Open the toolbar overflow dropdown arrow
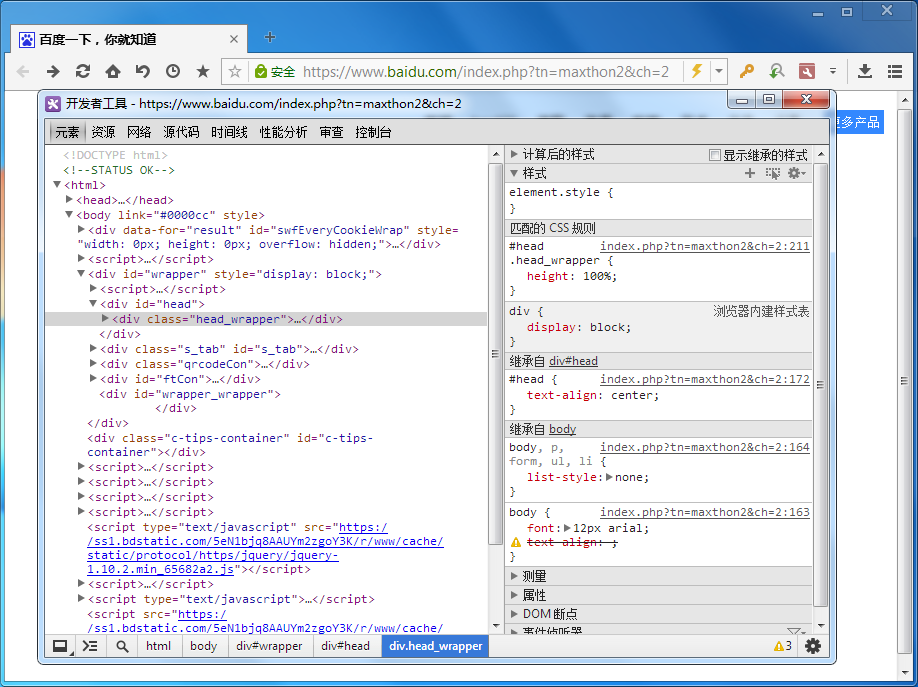 [x=833, y=71]
